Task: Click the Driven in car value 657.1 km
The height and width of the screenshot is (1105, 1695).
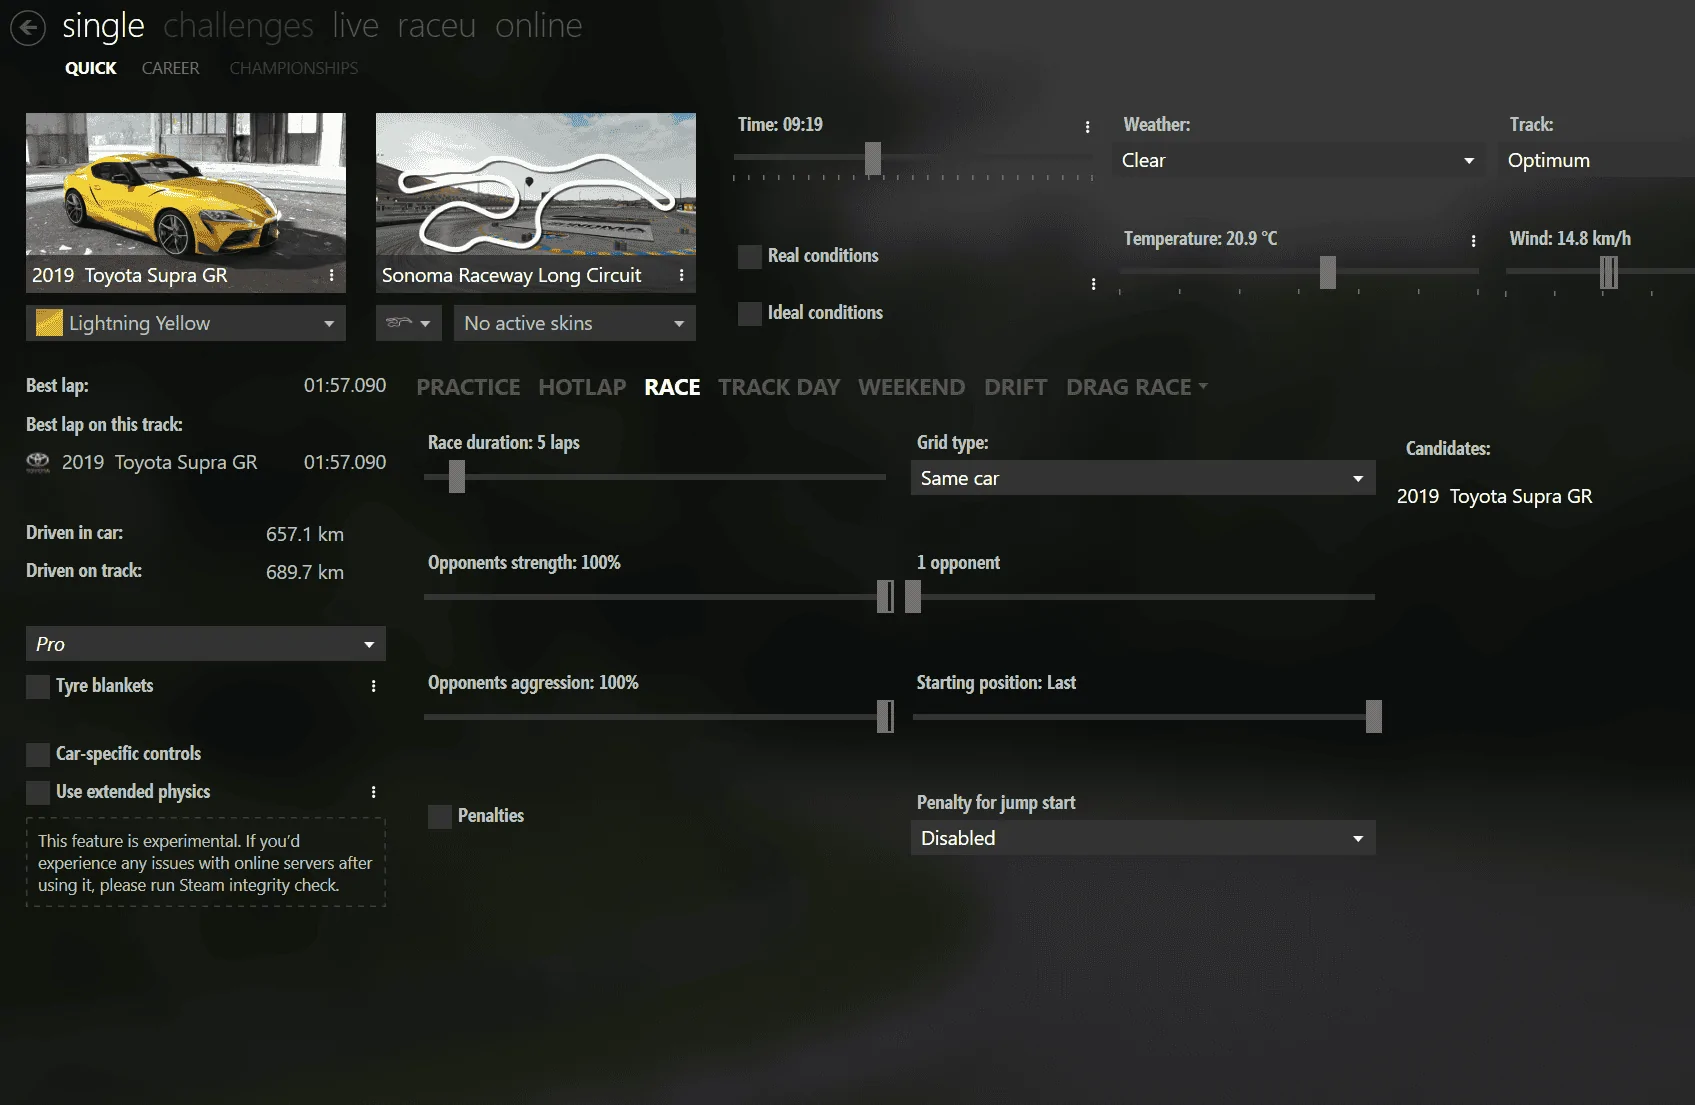Action: (x=305, y=534)
